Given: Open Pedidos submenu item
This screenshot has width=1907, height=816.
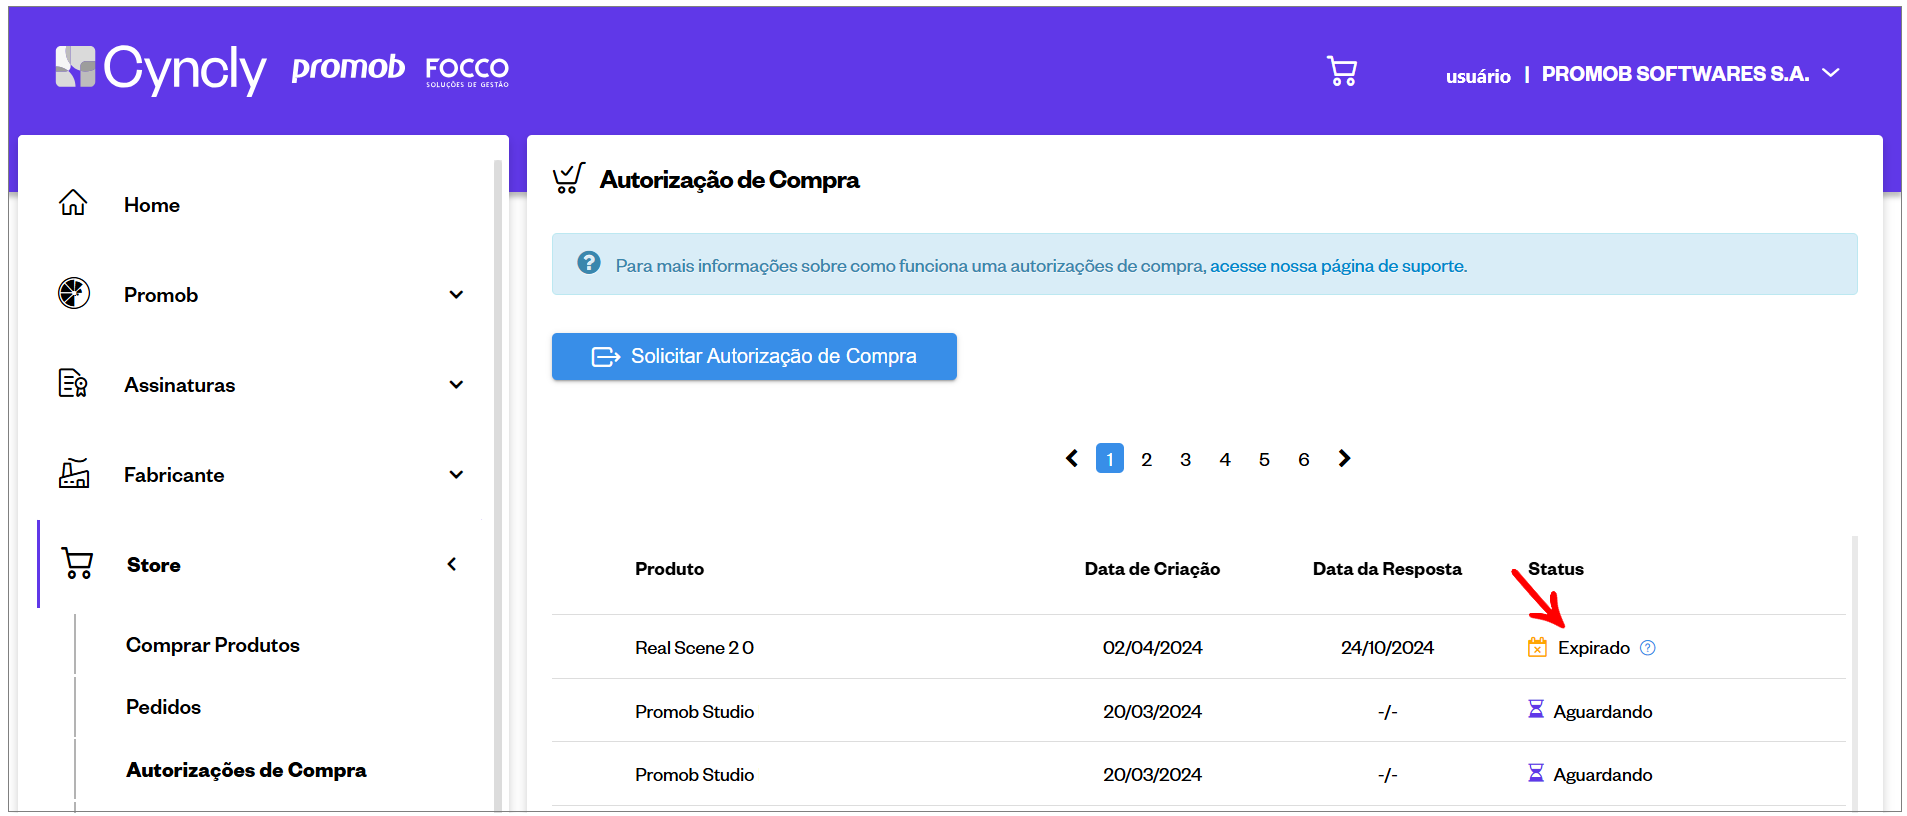Looking at the screenshot, I should (164, 707).
